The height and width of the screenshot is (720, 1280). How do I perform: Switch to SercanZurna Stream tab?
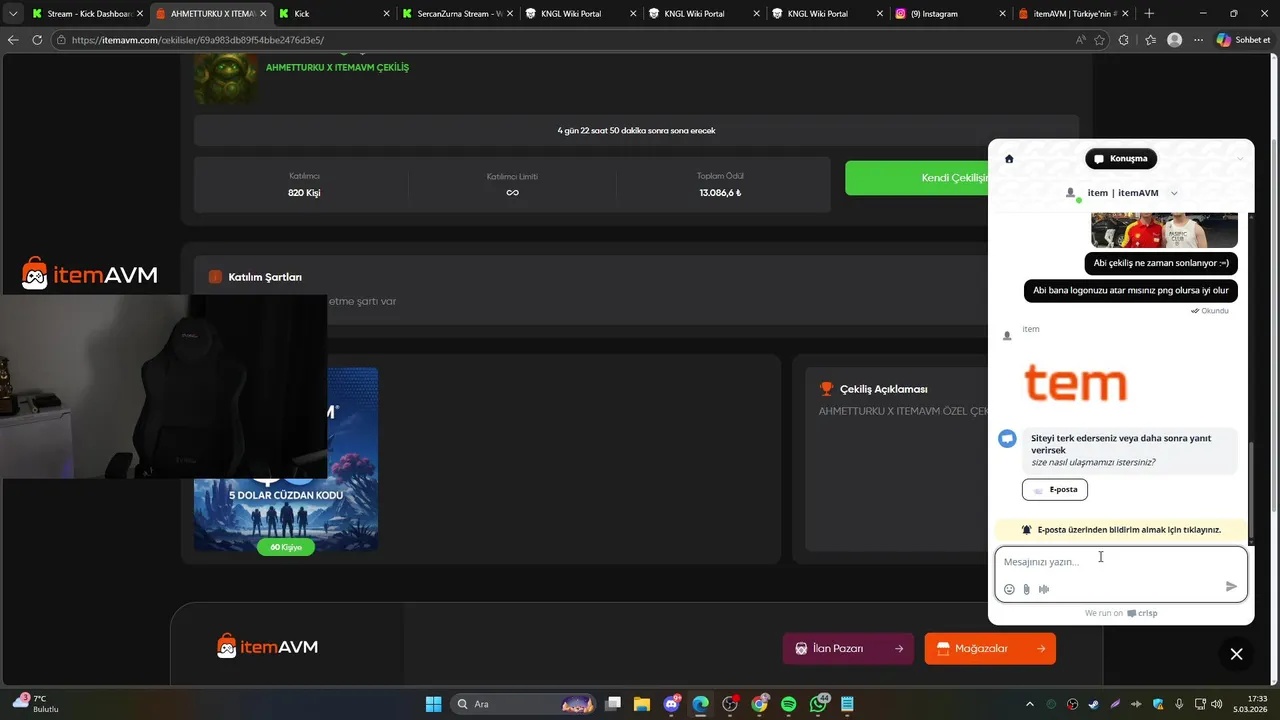pos(456,14)
